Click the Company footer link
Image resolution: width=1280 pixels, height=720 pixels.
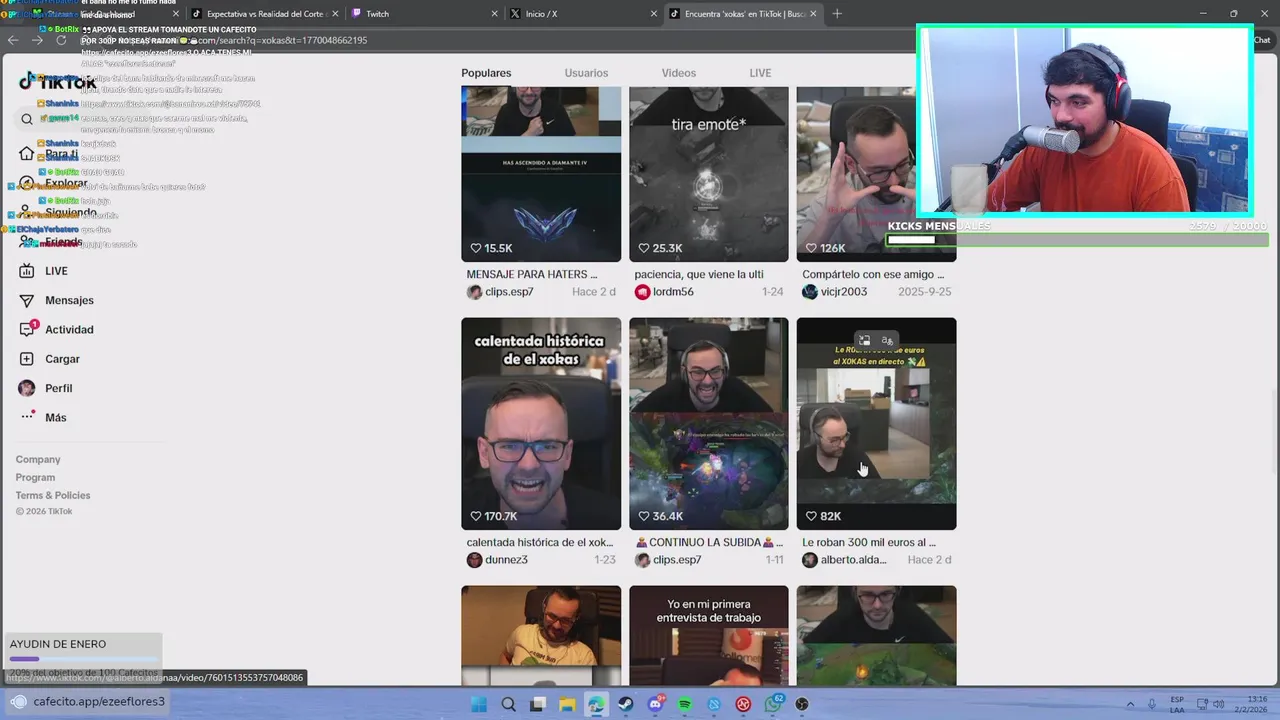[38, 459]
